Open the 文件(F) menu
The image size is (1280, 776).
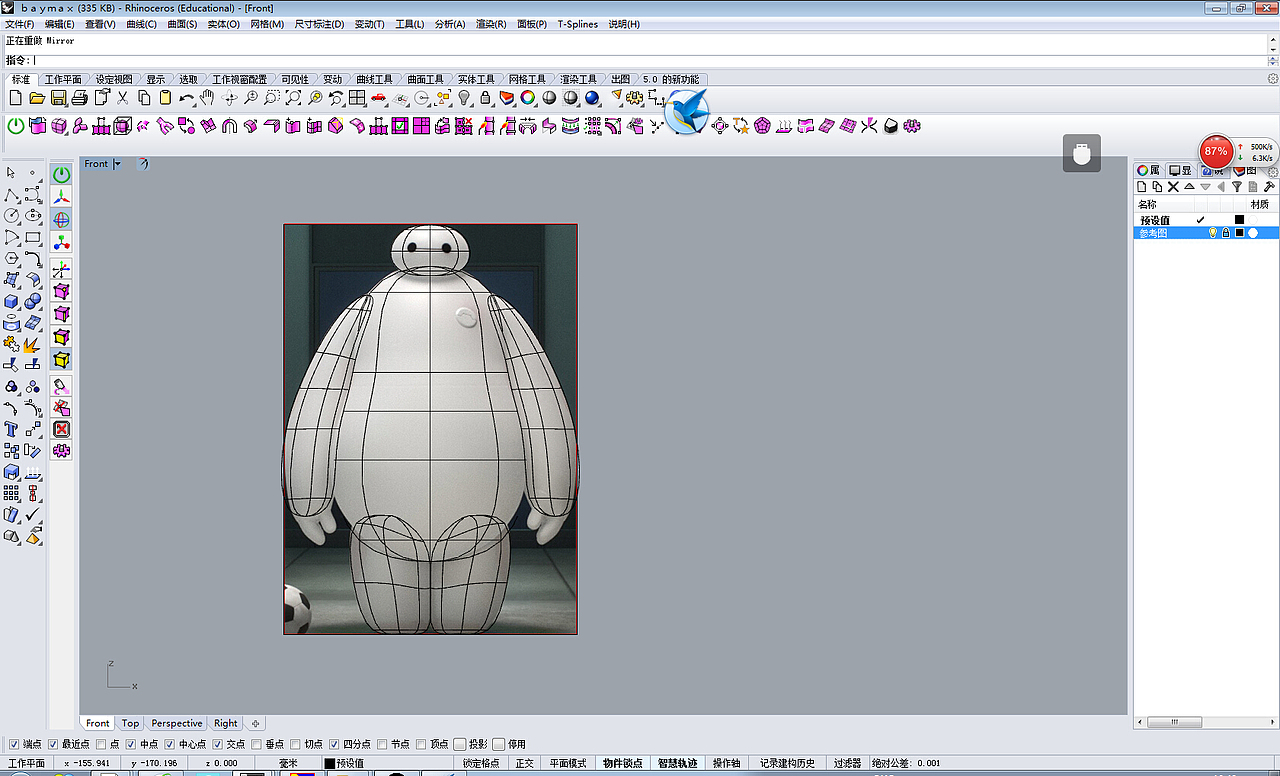(x=20, y=24)
